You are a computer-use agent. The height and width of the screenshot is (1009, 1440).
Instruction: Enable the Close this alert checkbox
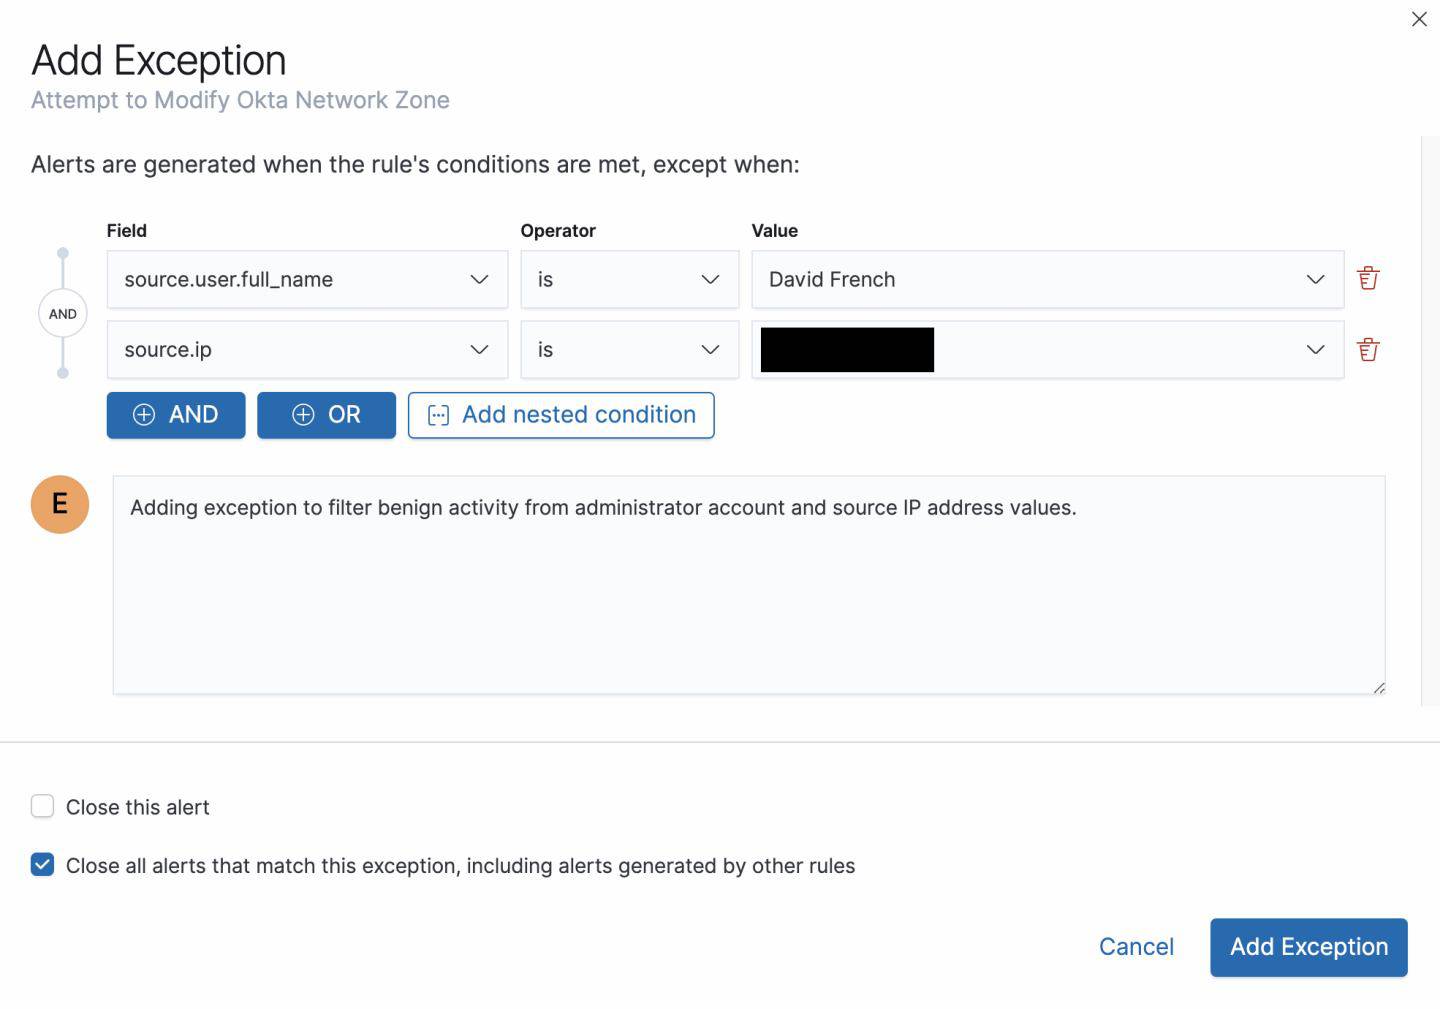(42, 806)
